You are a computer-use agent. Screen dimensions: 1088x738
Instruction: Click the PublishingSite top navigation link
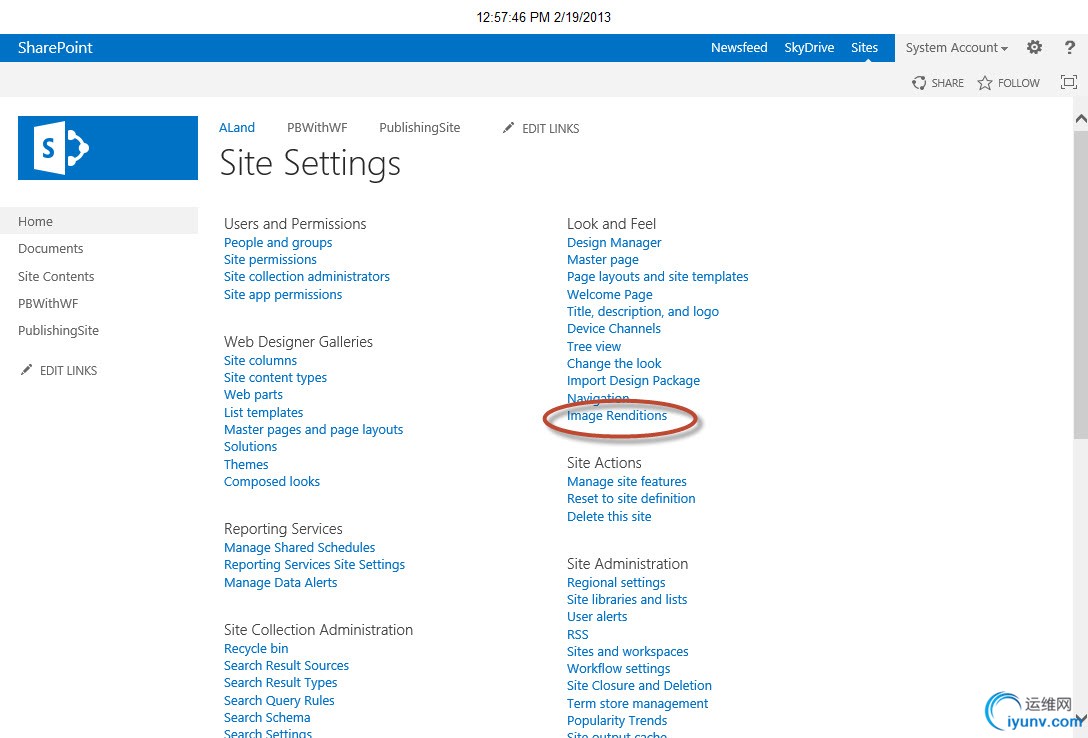pos(420,128)
